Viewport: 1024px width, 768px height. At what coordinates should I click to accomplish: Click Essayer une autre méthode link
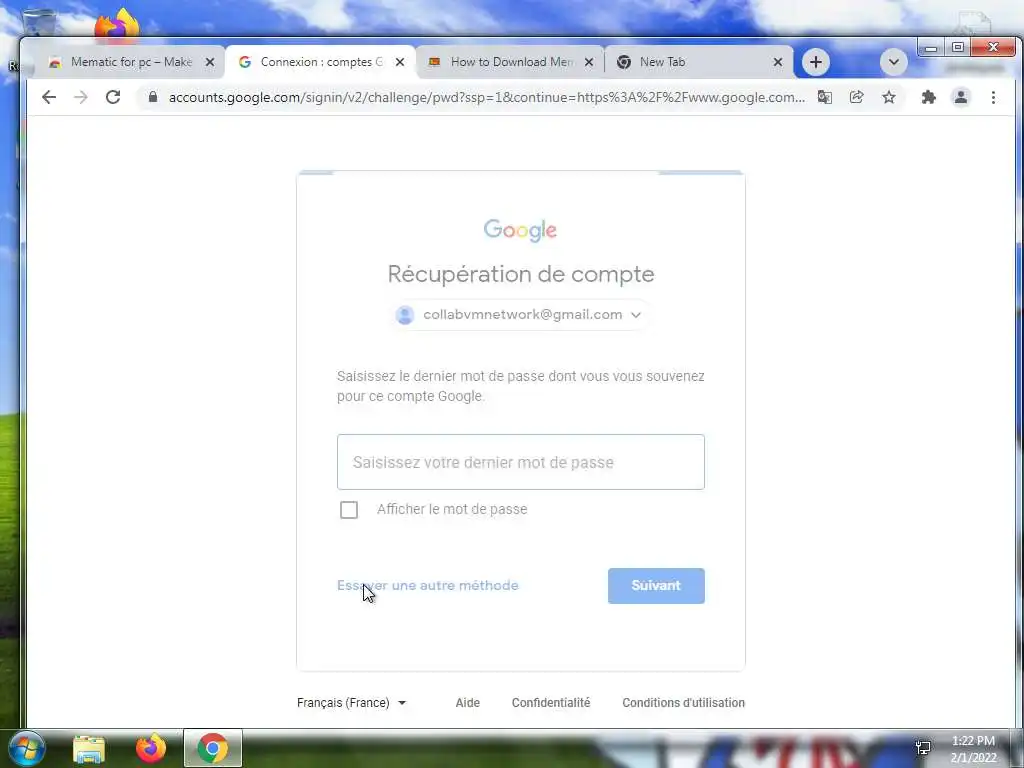[x=428, y=585]
